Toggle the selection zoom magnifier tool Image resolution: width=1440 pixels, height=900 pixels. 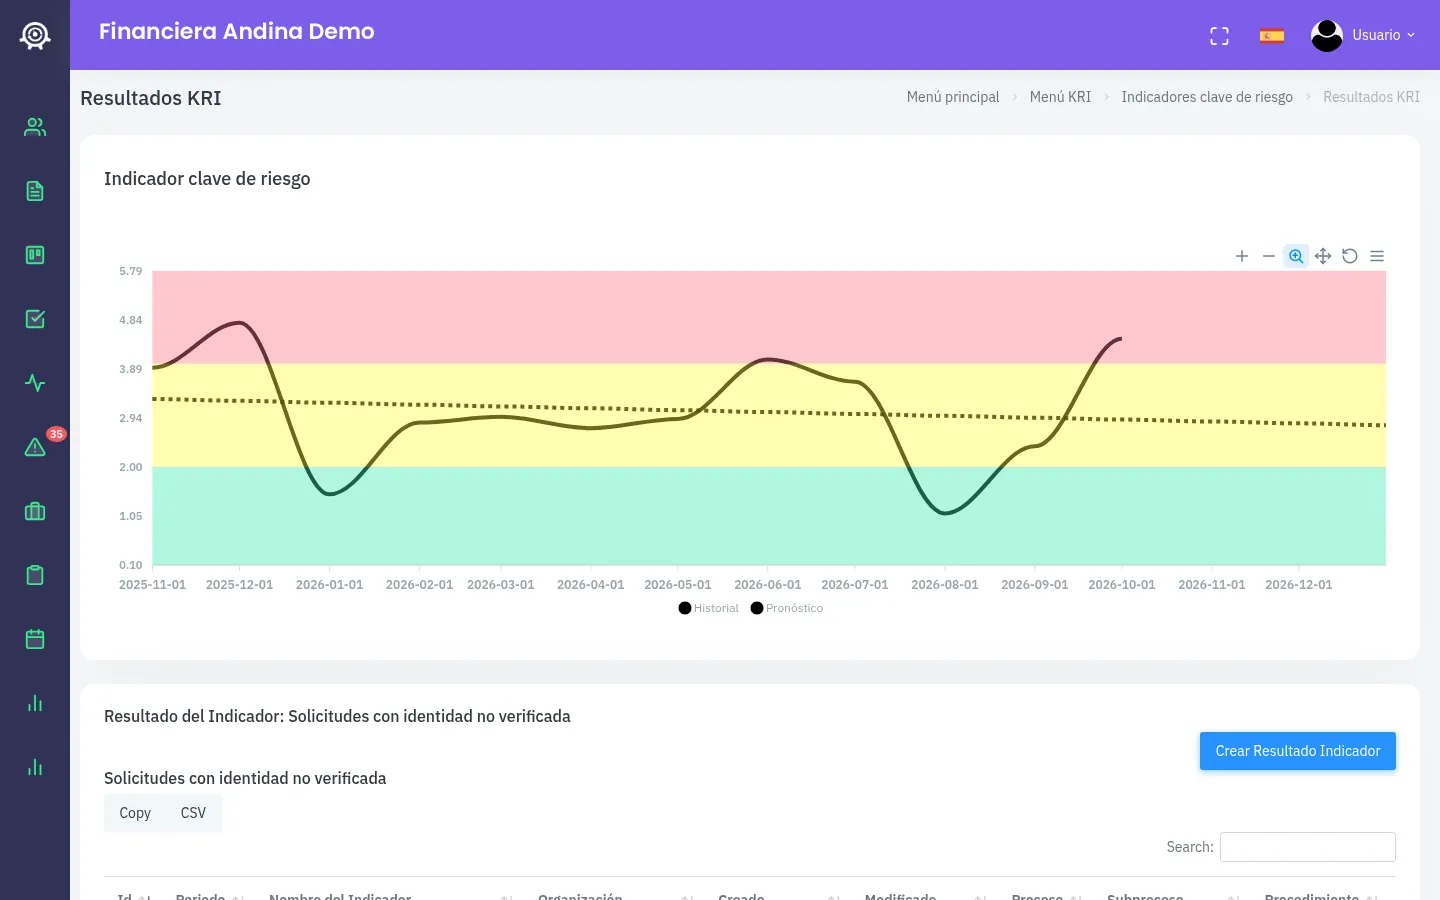coord(1296,256)
